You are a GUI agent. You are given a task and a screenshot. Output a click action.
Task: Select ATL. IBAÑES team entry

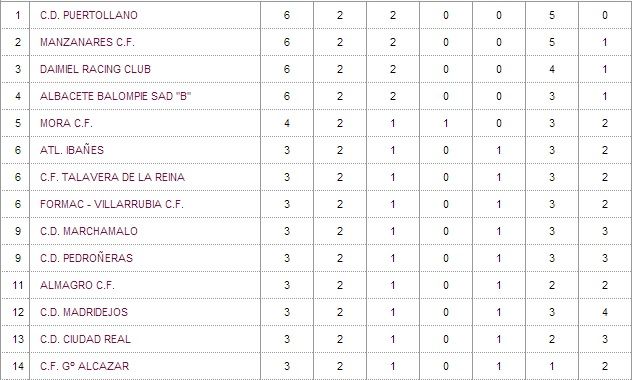[72, 150]
